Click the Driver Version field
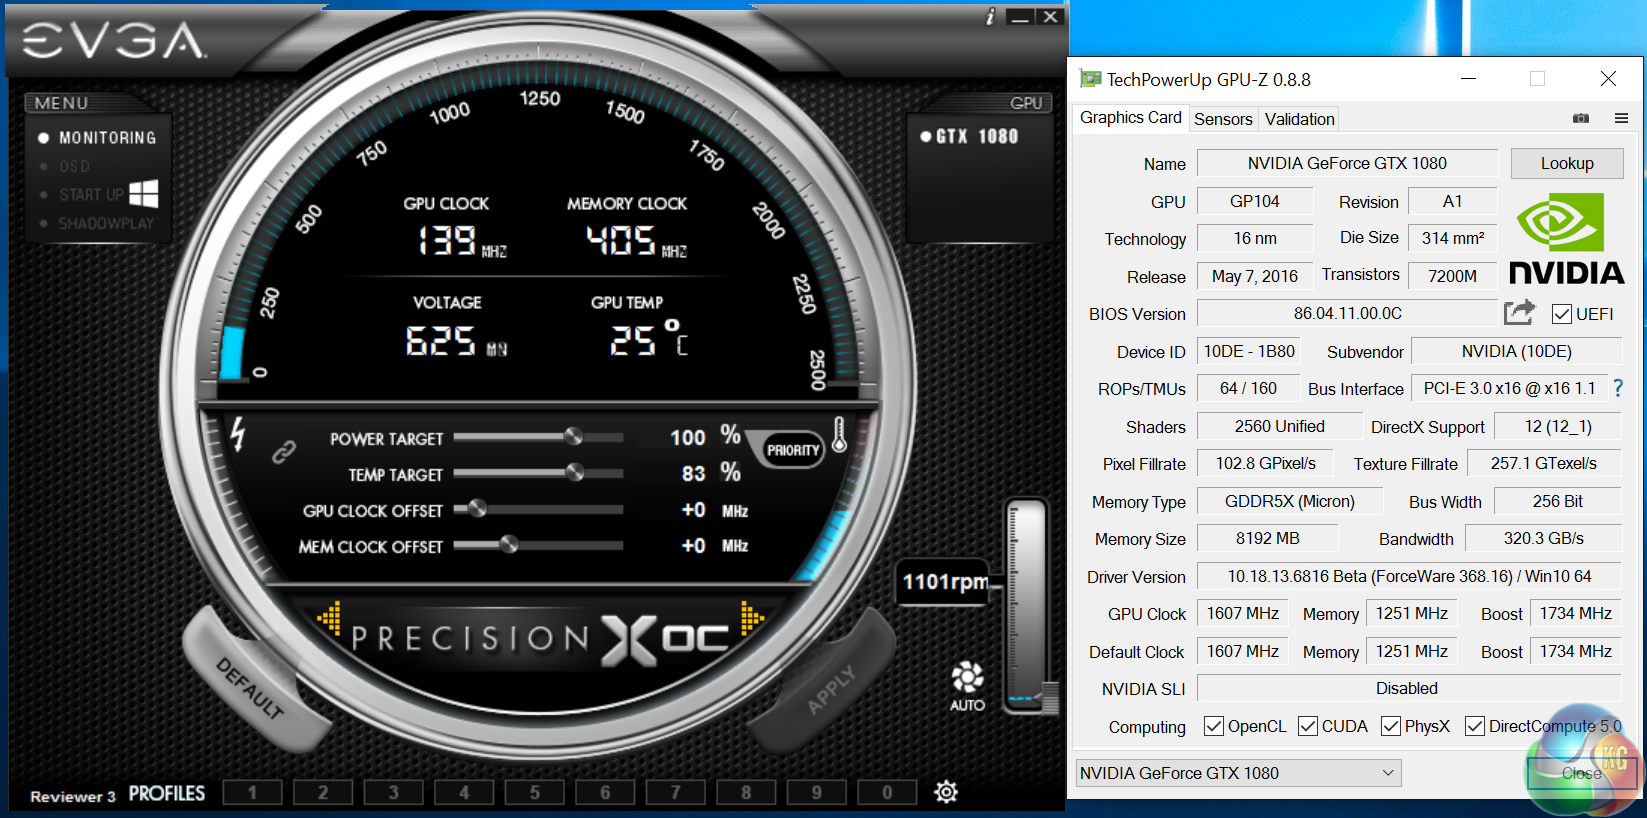This screenshot has width=1647, height=818. pyautogui.click(x=1409, y=576)
